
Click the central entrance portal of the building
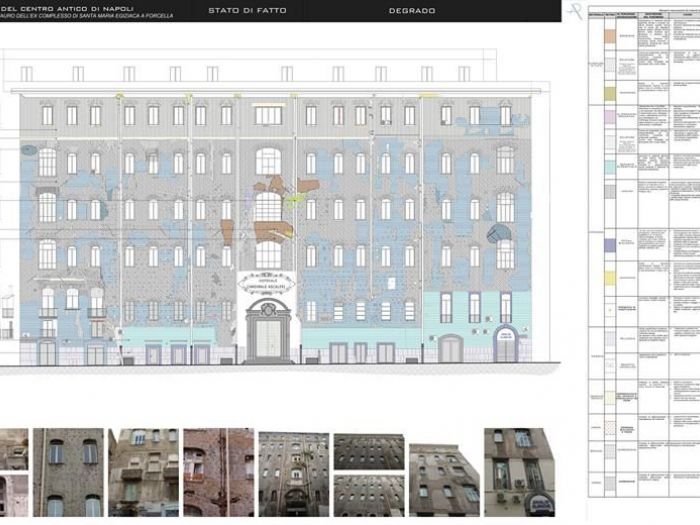pyautogui.click(x=268, y=337)
